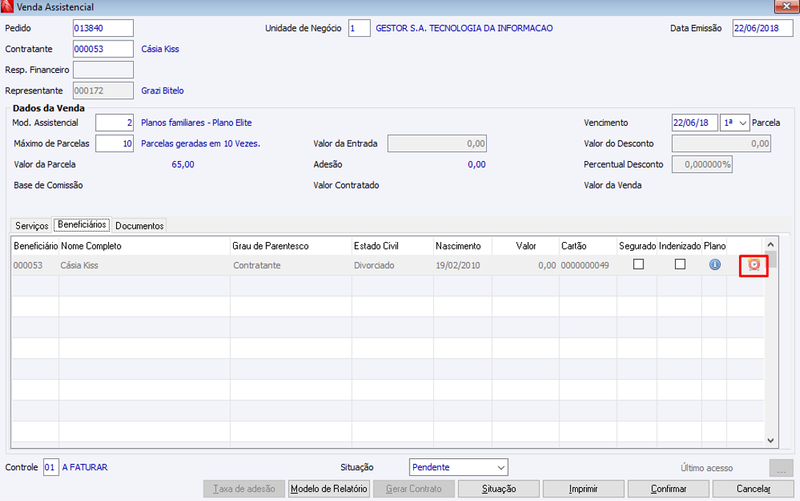
Task: Tick the Segurado checkbox for Cásia Kiss
Action: coord(638,264)
